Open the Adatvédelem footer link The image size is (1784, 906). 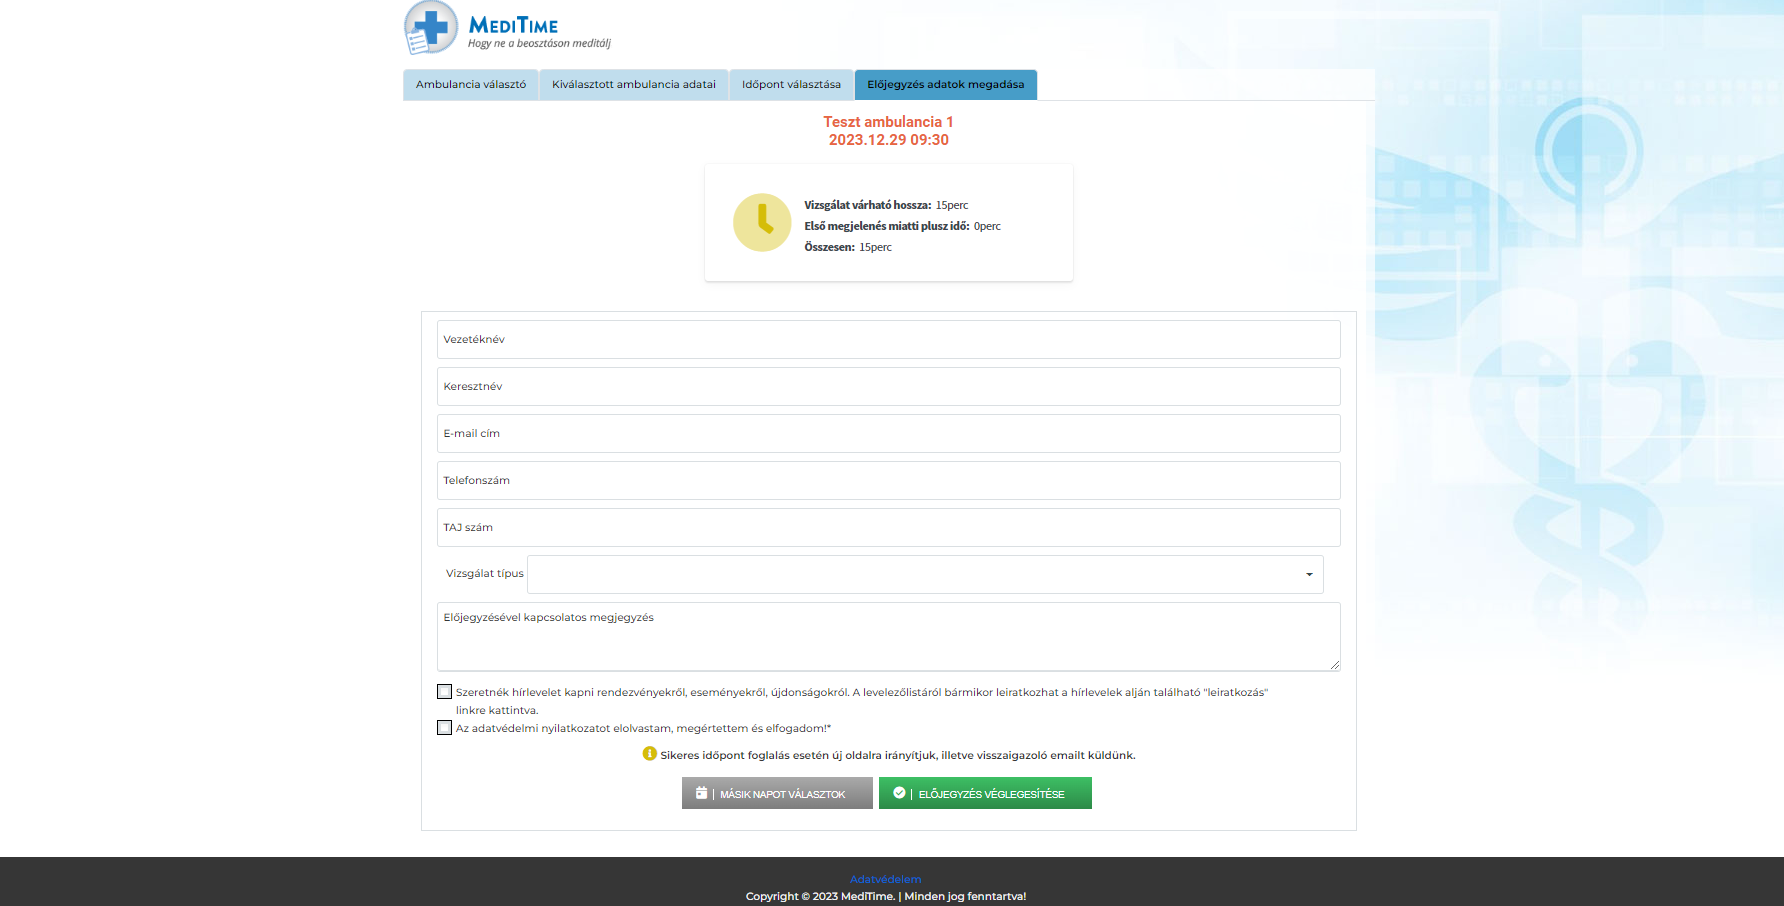point(886,880)
